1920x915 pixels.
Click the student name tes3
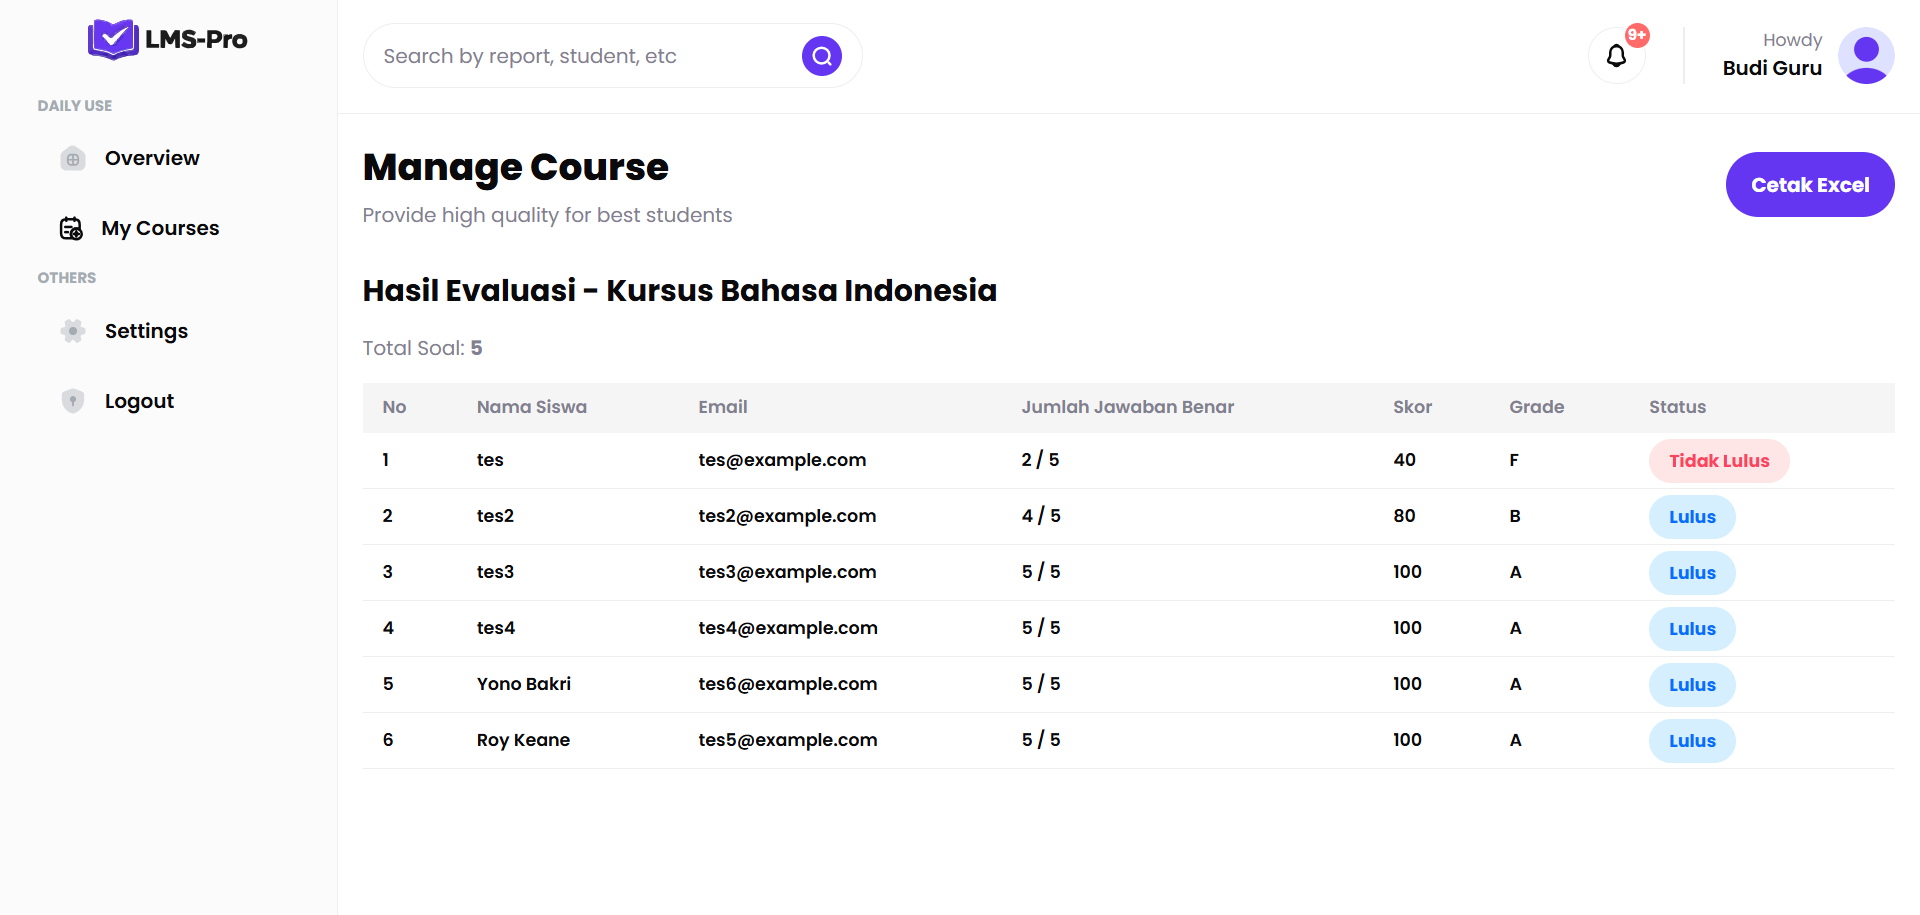click(x=495, y=572)
